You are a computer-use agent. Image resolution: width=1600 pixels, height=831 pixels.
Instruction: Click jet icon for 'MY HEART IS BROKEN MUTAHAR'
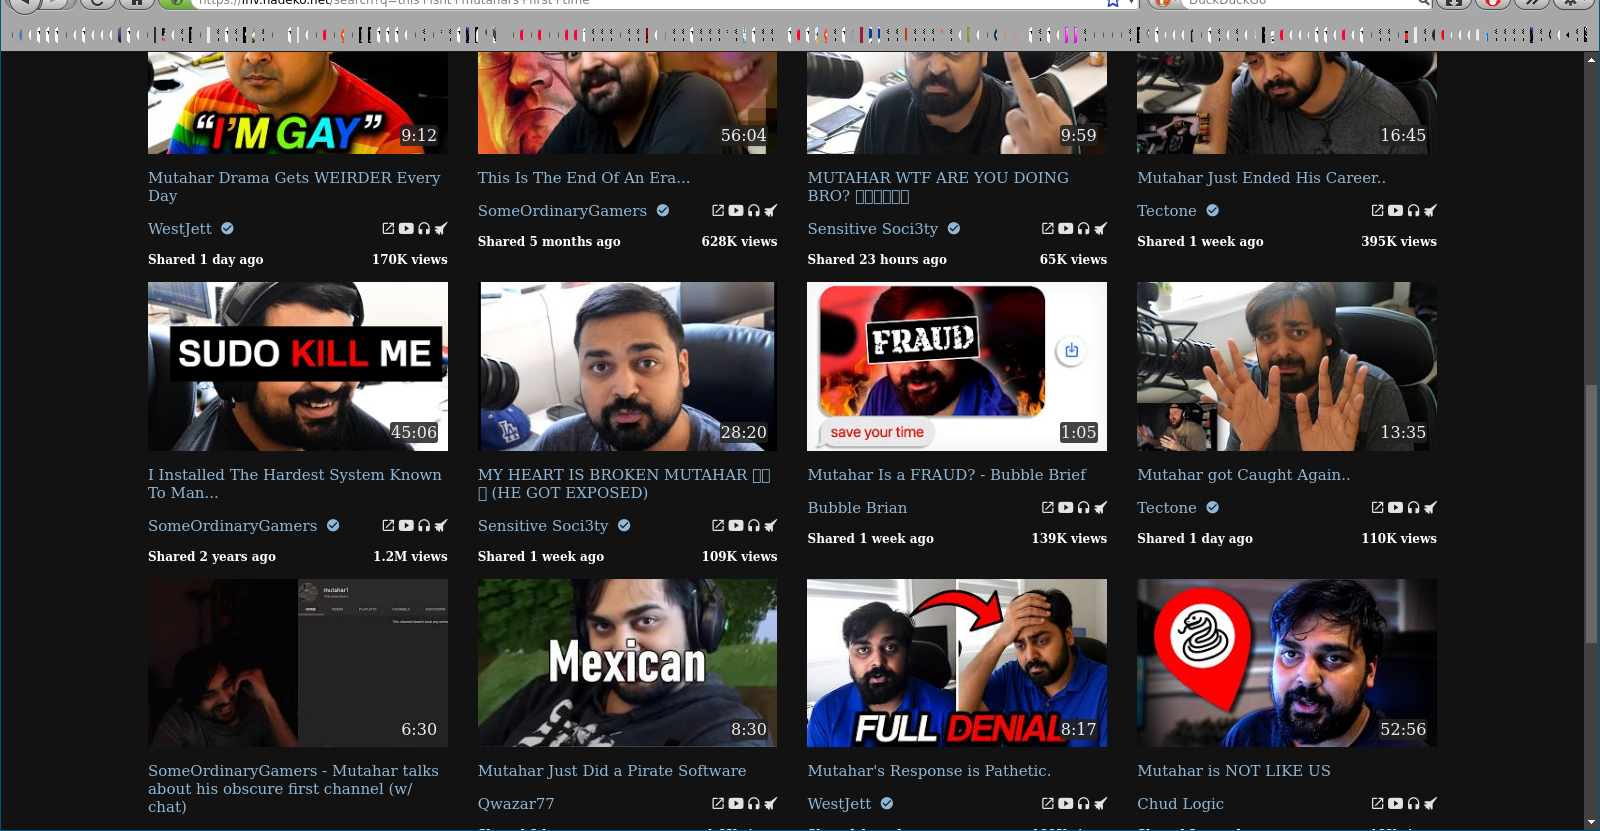[771, 526]
